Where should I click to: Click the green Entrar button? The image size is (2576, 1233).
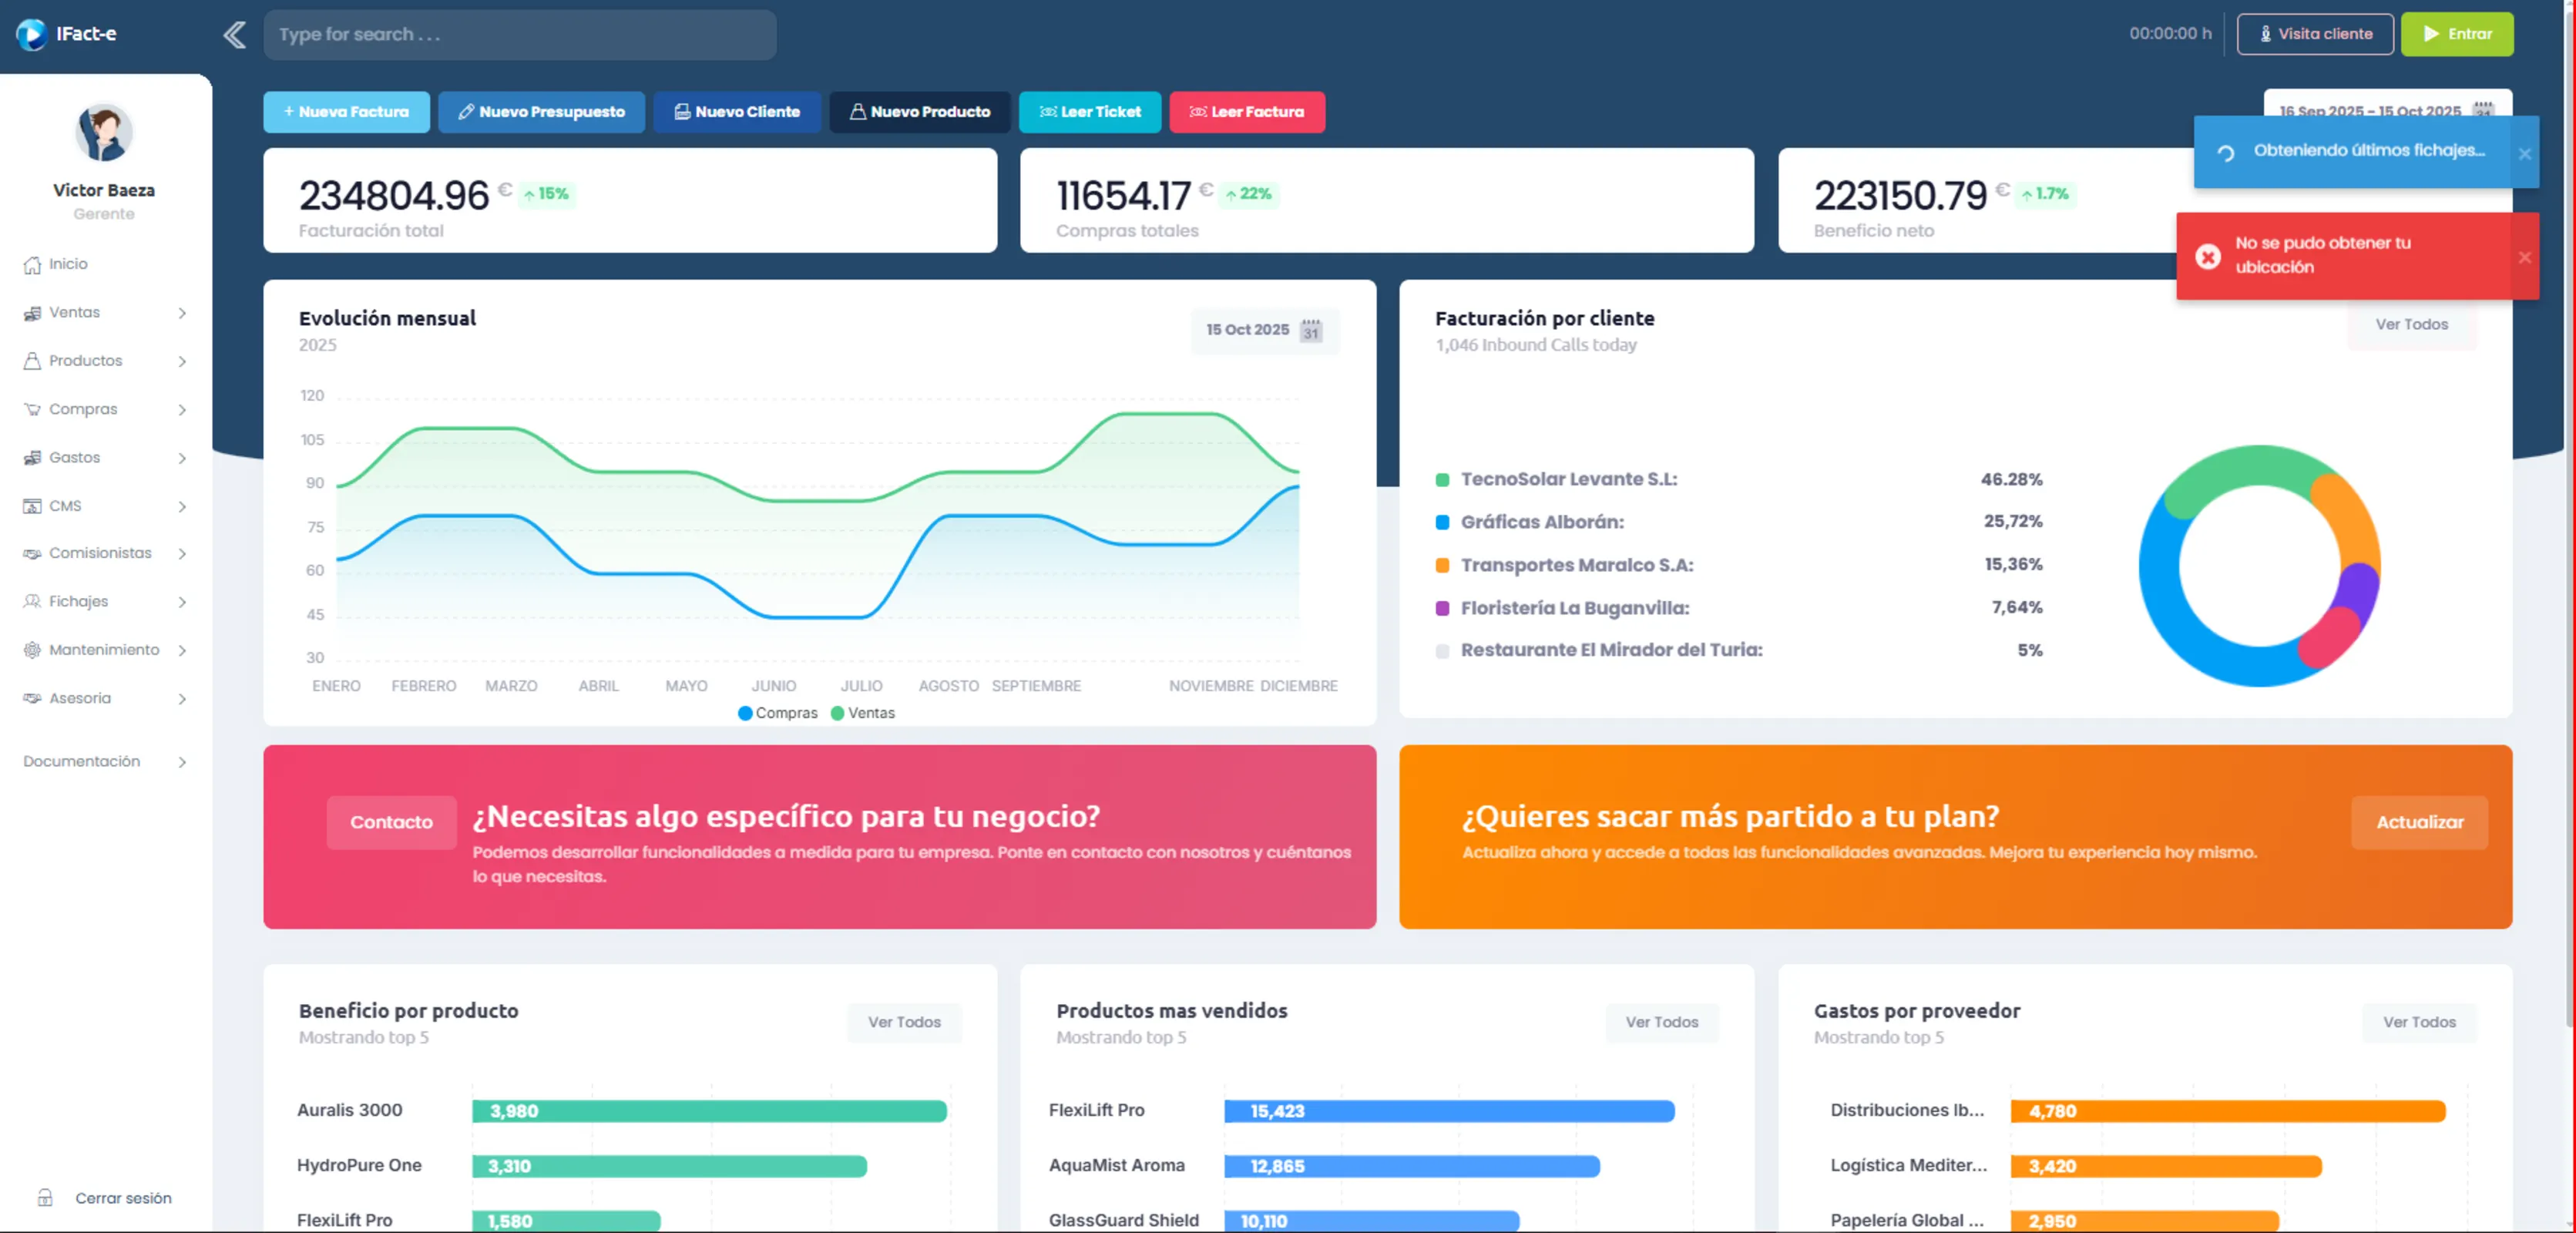click(x=2457, y=34)
